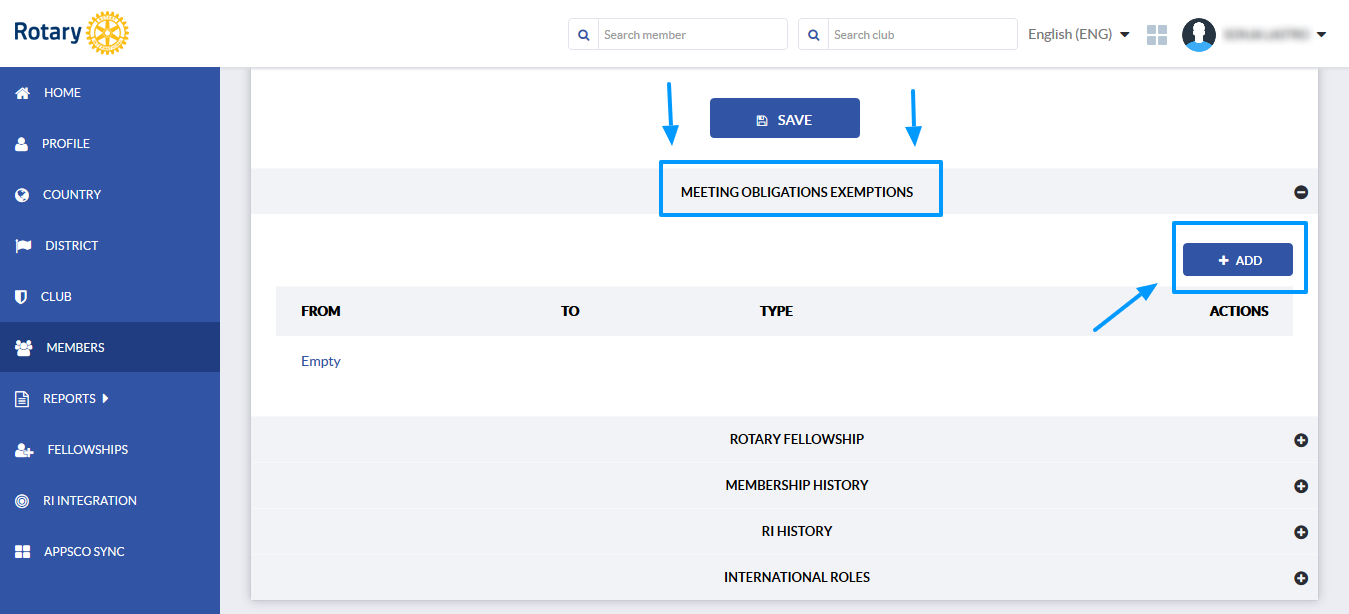Expand the Rotary Fellowship section plus icon
The height and width of the screenshot is (614, 1349).
click(1301, 440)
